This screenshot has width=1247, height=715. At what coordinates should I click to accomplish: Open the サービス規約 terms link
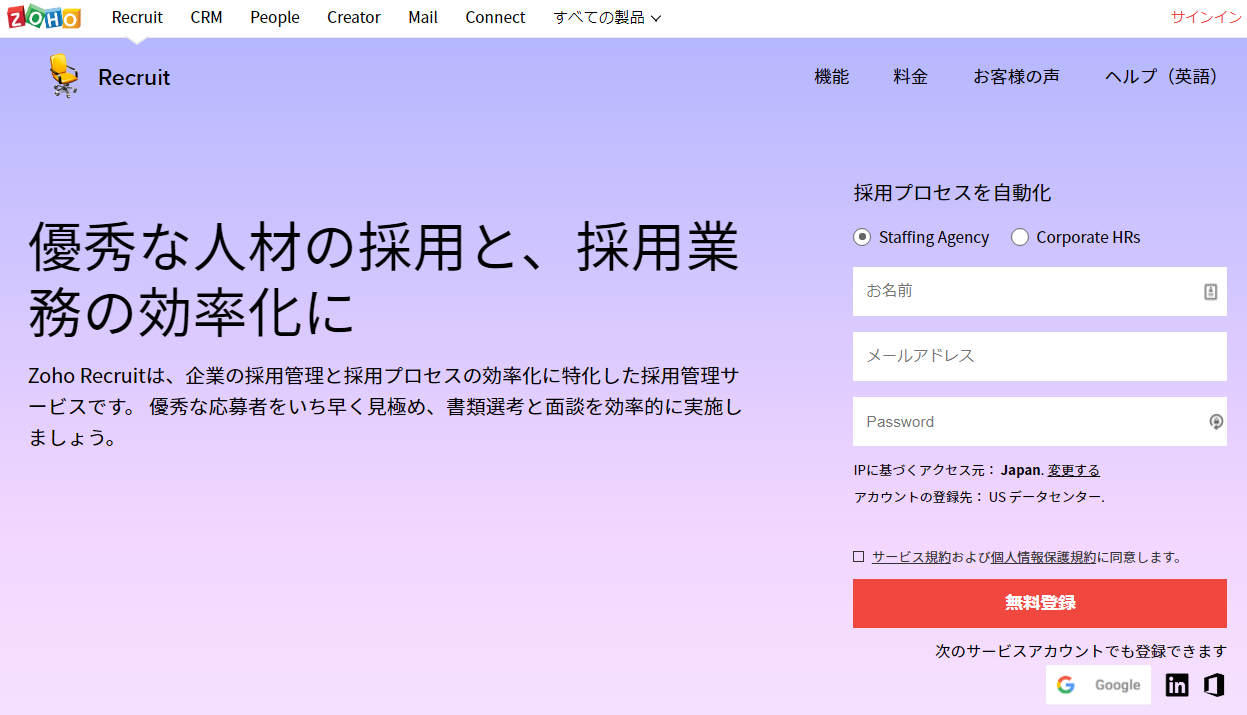[911, 557]
